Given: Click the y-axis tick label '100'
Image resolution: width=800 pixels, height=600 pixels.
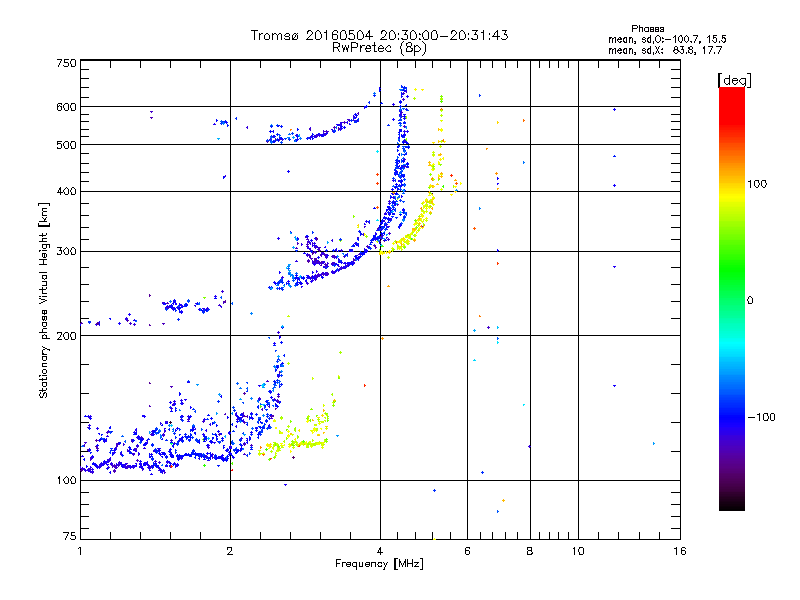Looking at the screenshot, I should [67, 480].
